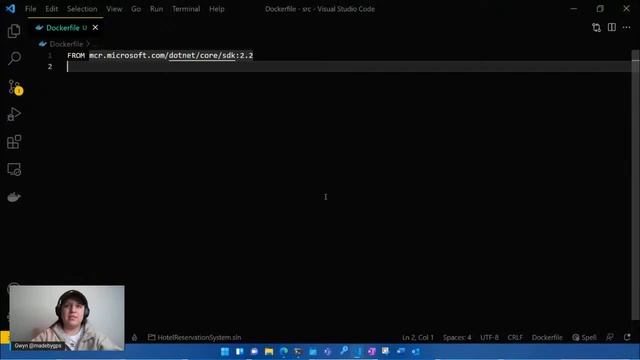Image resolution: width=640 pixels, height=360 pixels.
Task: Open the Run menu
Action: point(156,9)
